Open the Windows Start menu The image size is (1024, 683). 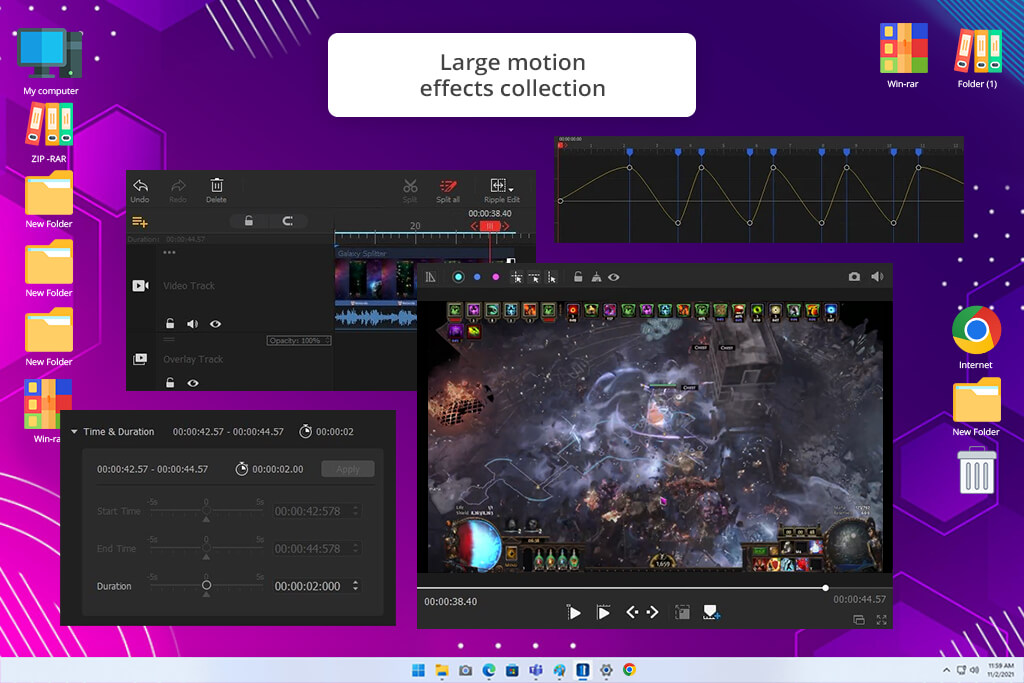click(x=418, y=670)
